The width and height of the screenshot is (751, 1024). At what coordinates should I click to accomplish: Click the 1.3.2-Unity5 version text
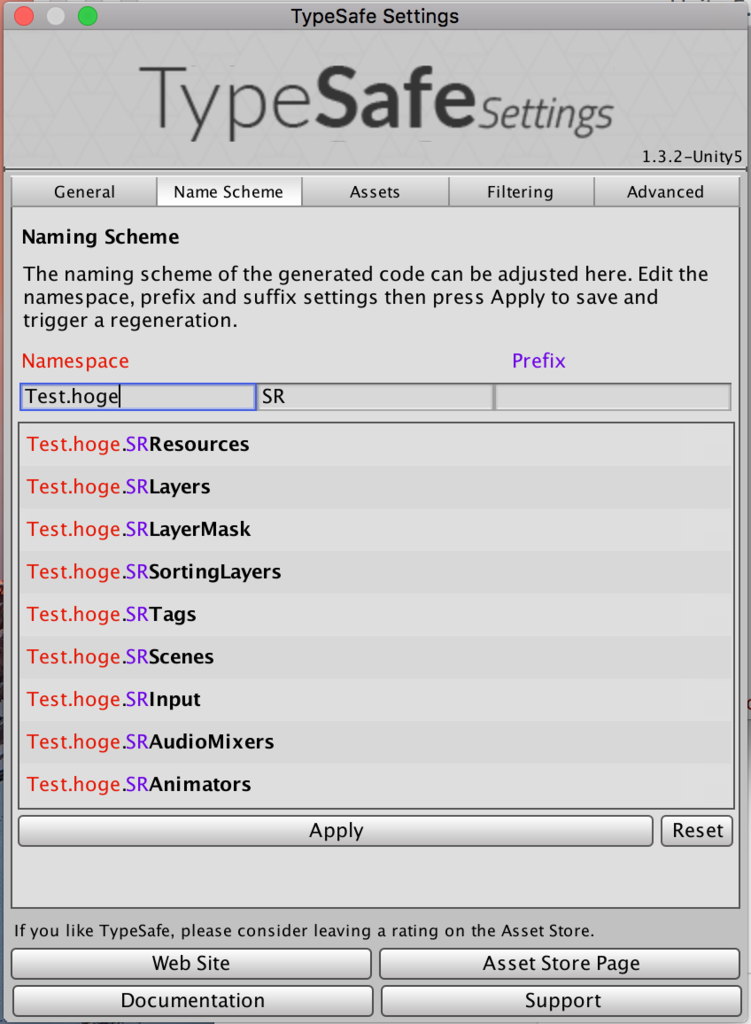click(x=692, y=157)
